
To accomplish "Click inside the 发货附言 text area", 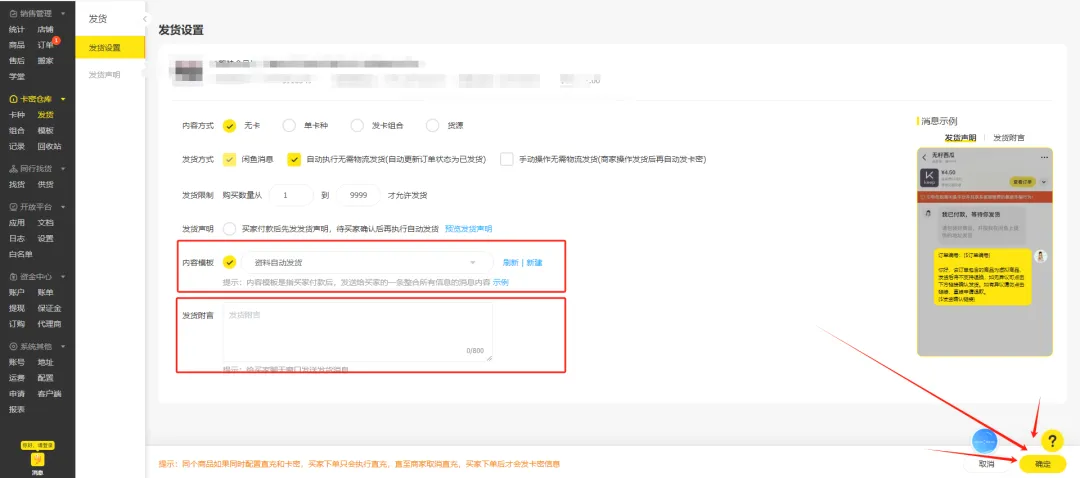I will click(357, 332).
